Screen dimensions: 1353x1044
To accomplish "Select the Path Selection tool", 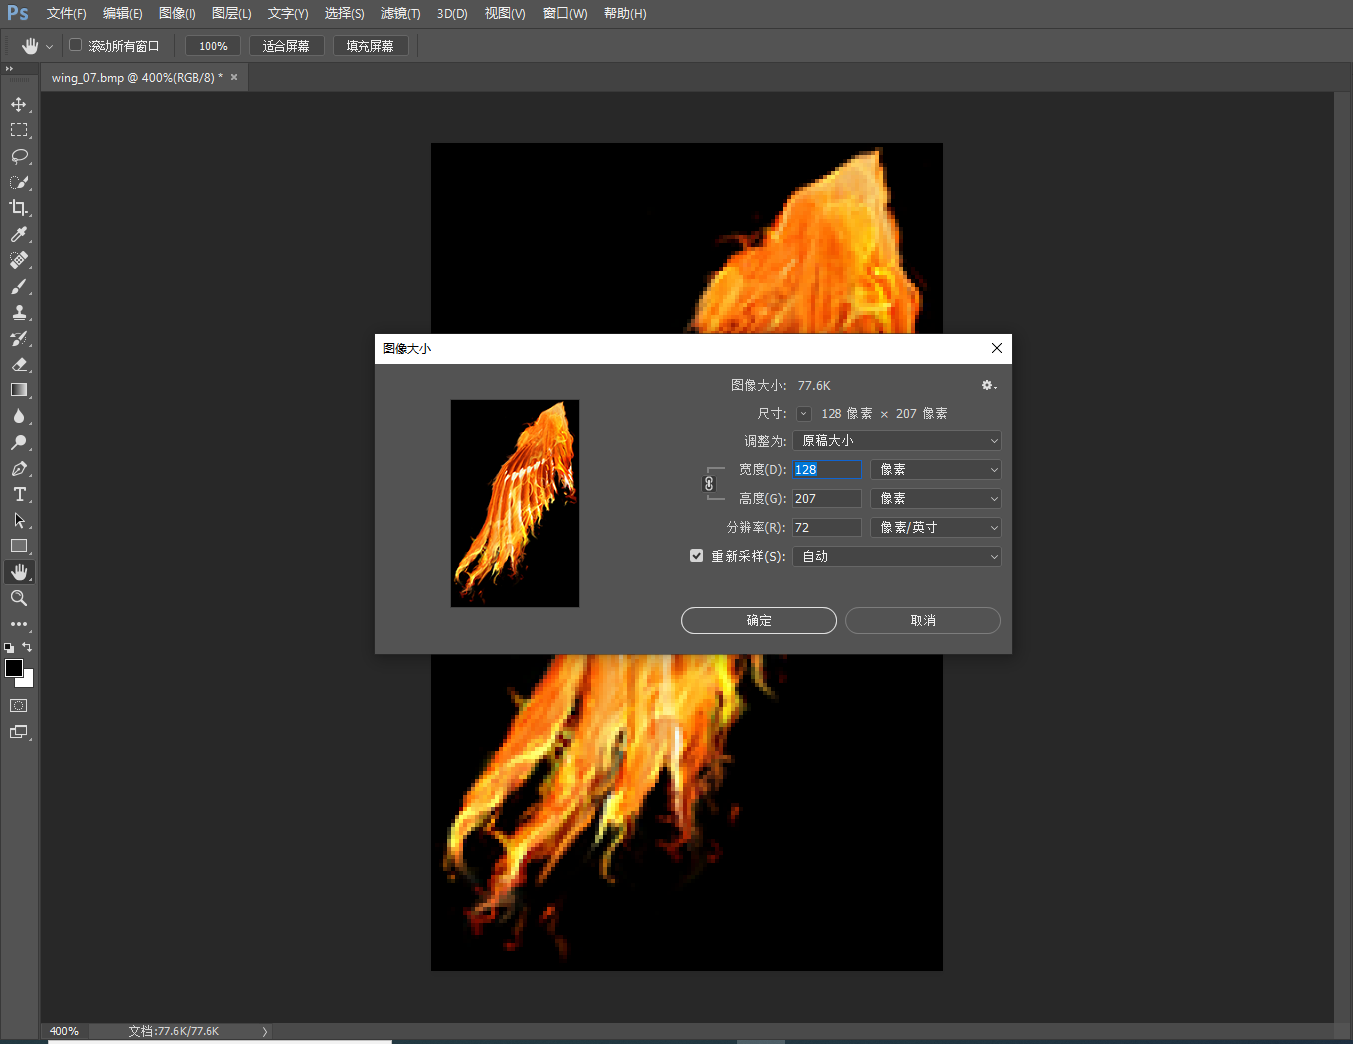I will pyautogui.click(x=19, y=520).
